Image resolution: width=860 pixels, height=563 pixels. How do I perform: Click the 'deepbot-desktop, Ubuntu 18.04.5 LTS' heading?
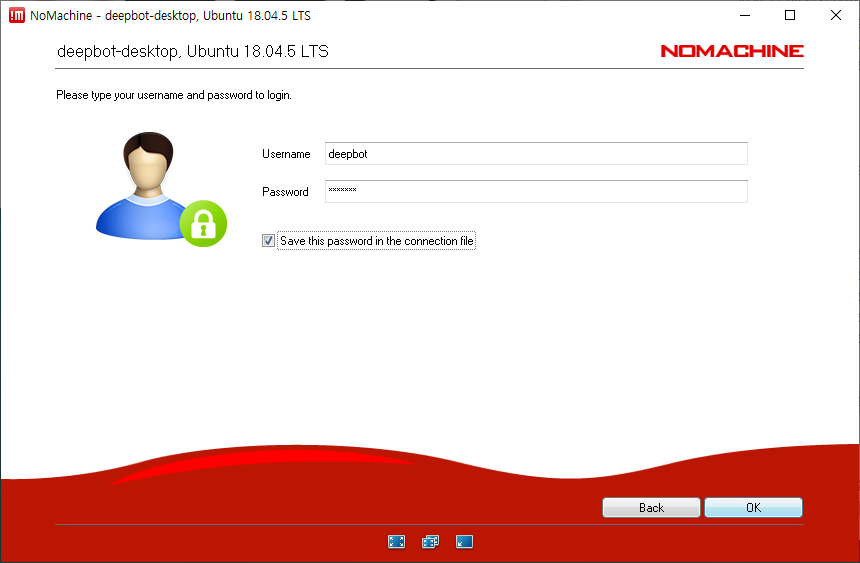[193, 52]
